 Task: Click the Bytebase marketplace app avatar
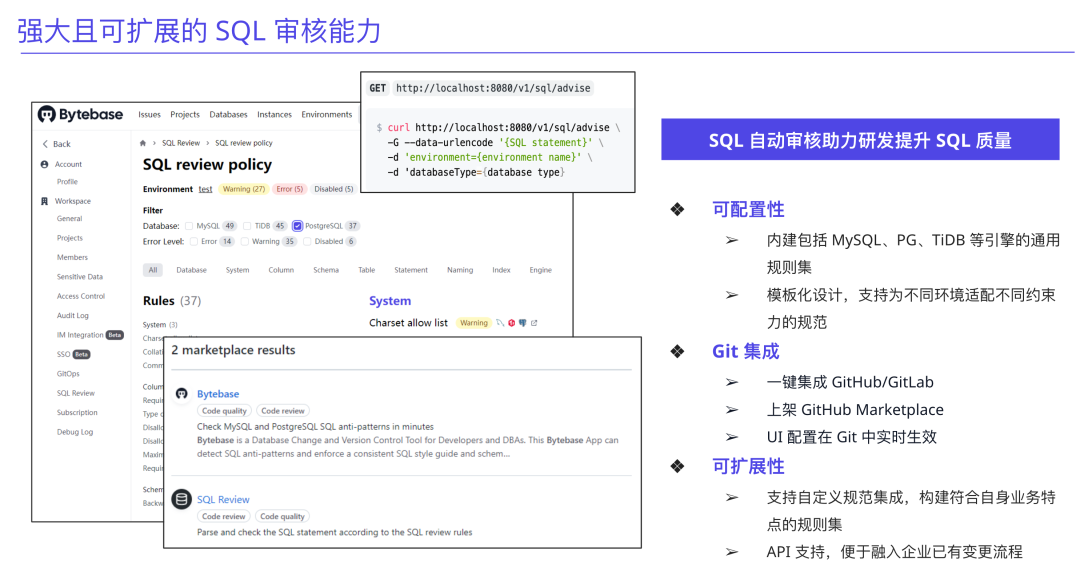[182, 394]
